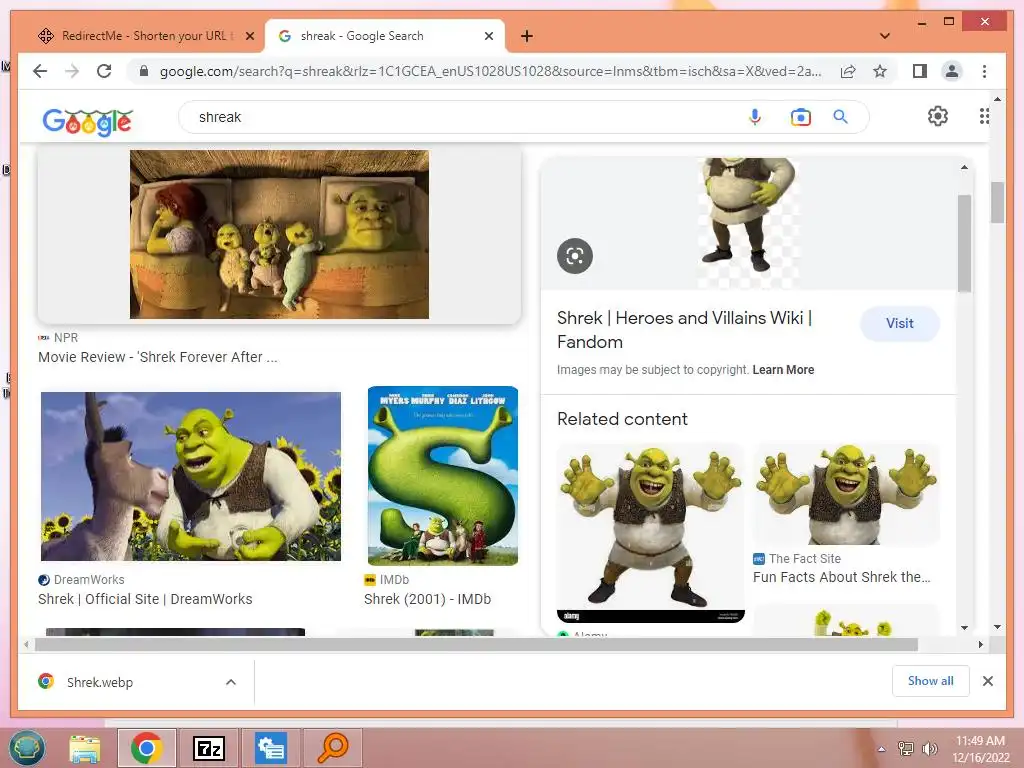Open the network tray icon

point(905,748)
